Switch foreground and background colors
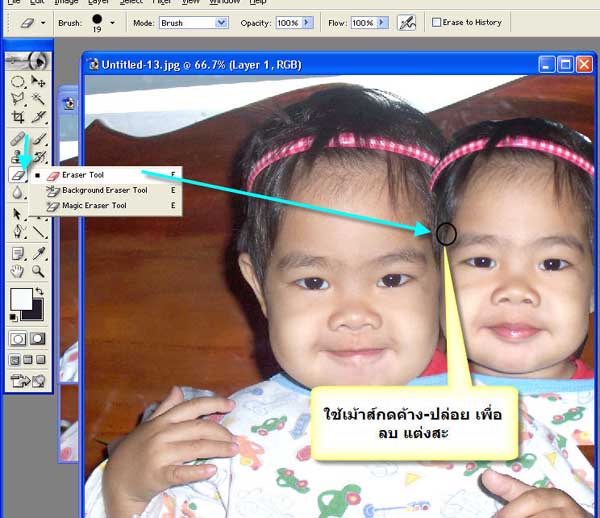The height and width of the screenshot is (518, 600). (39, 292)
